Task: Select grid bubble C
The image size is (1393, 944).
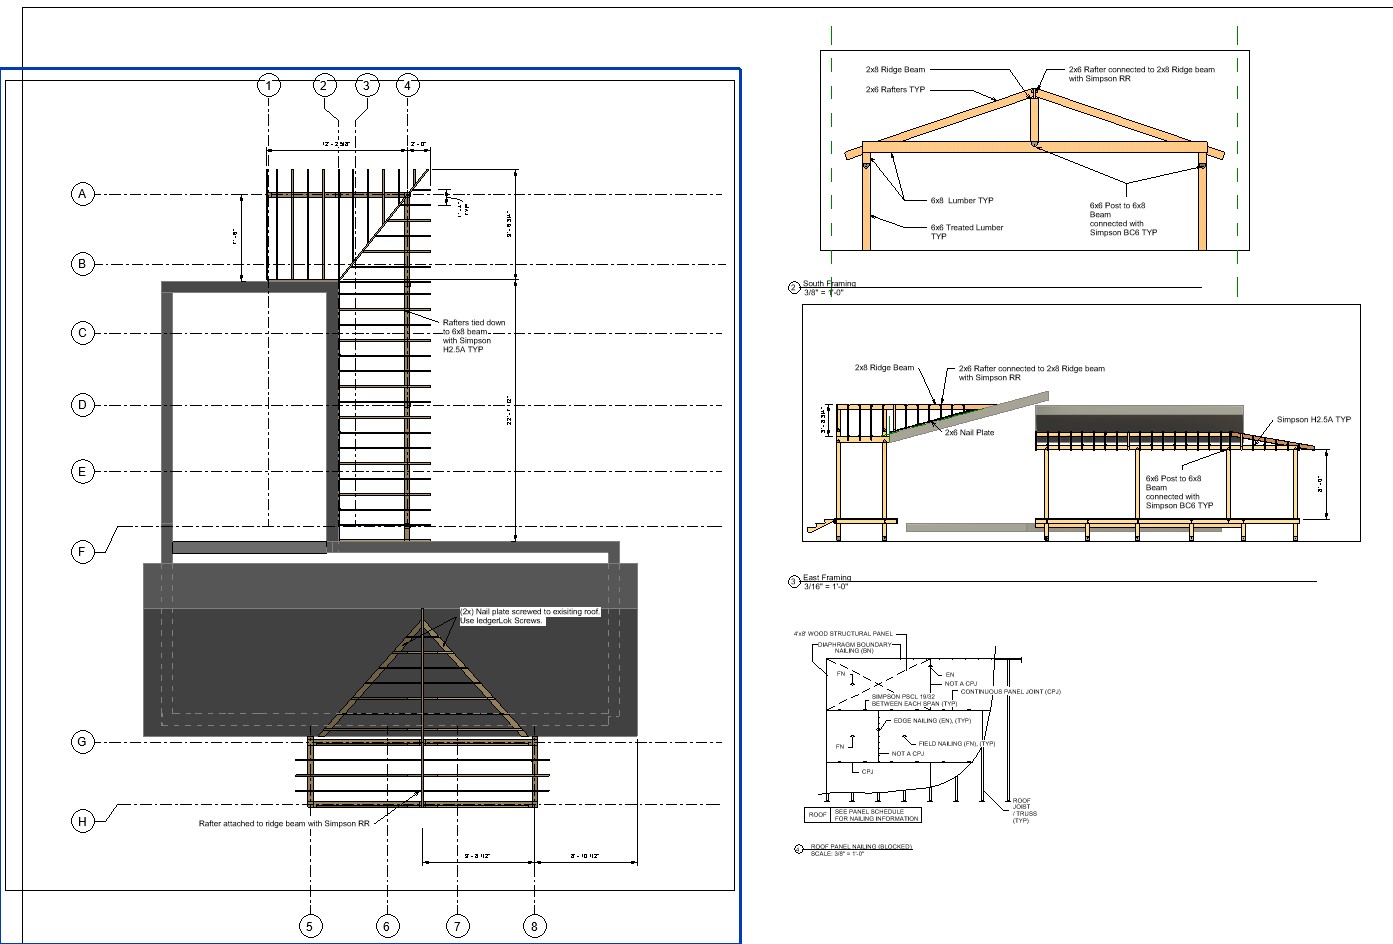Action: (x=83, y=333)
